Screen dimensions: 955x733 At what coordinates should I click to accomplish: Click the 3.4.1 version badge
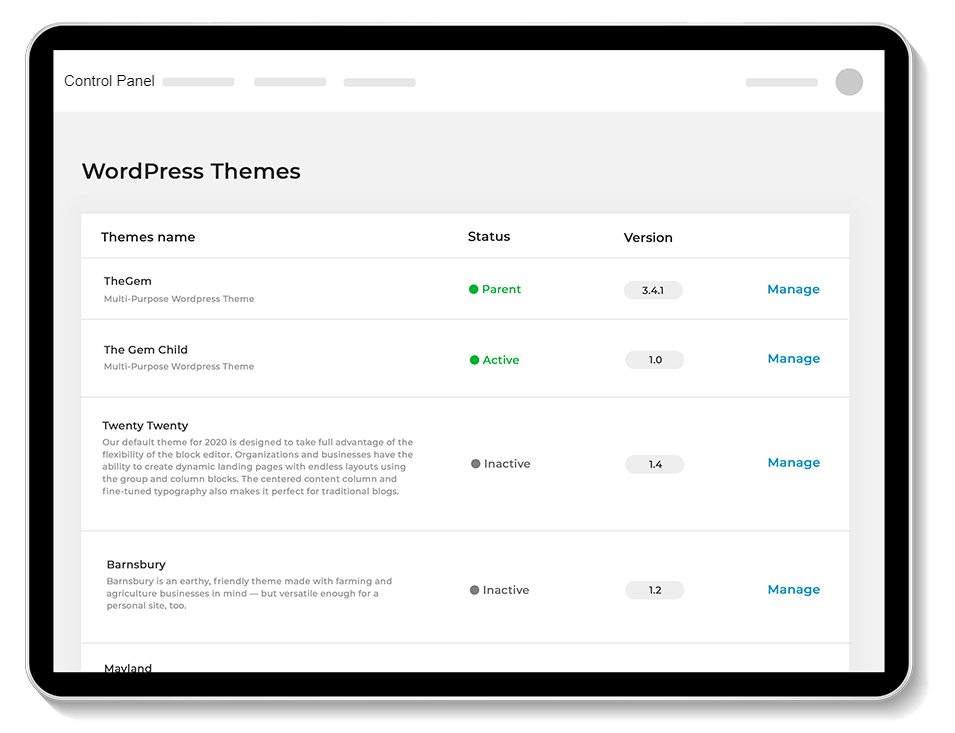point(653,290)
